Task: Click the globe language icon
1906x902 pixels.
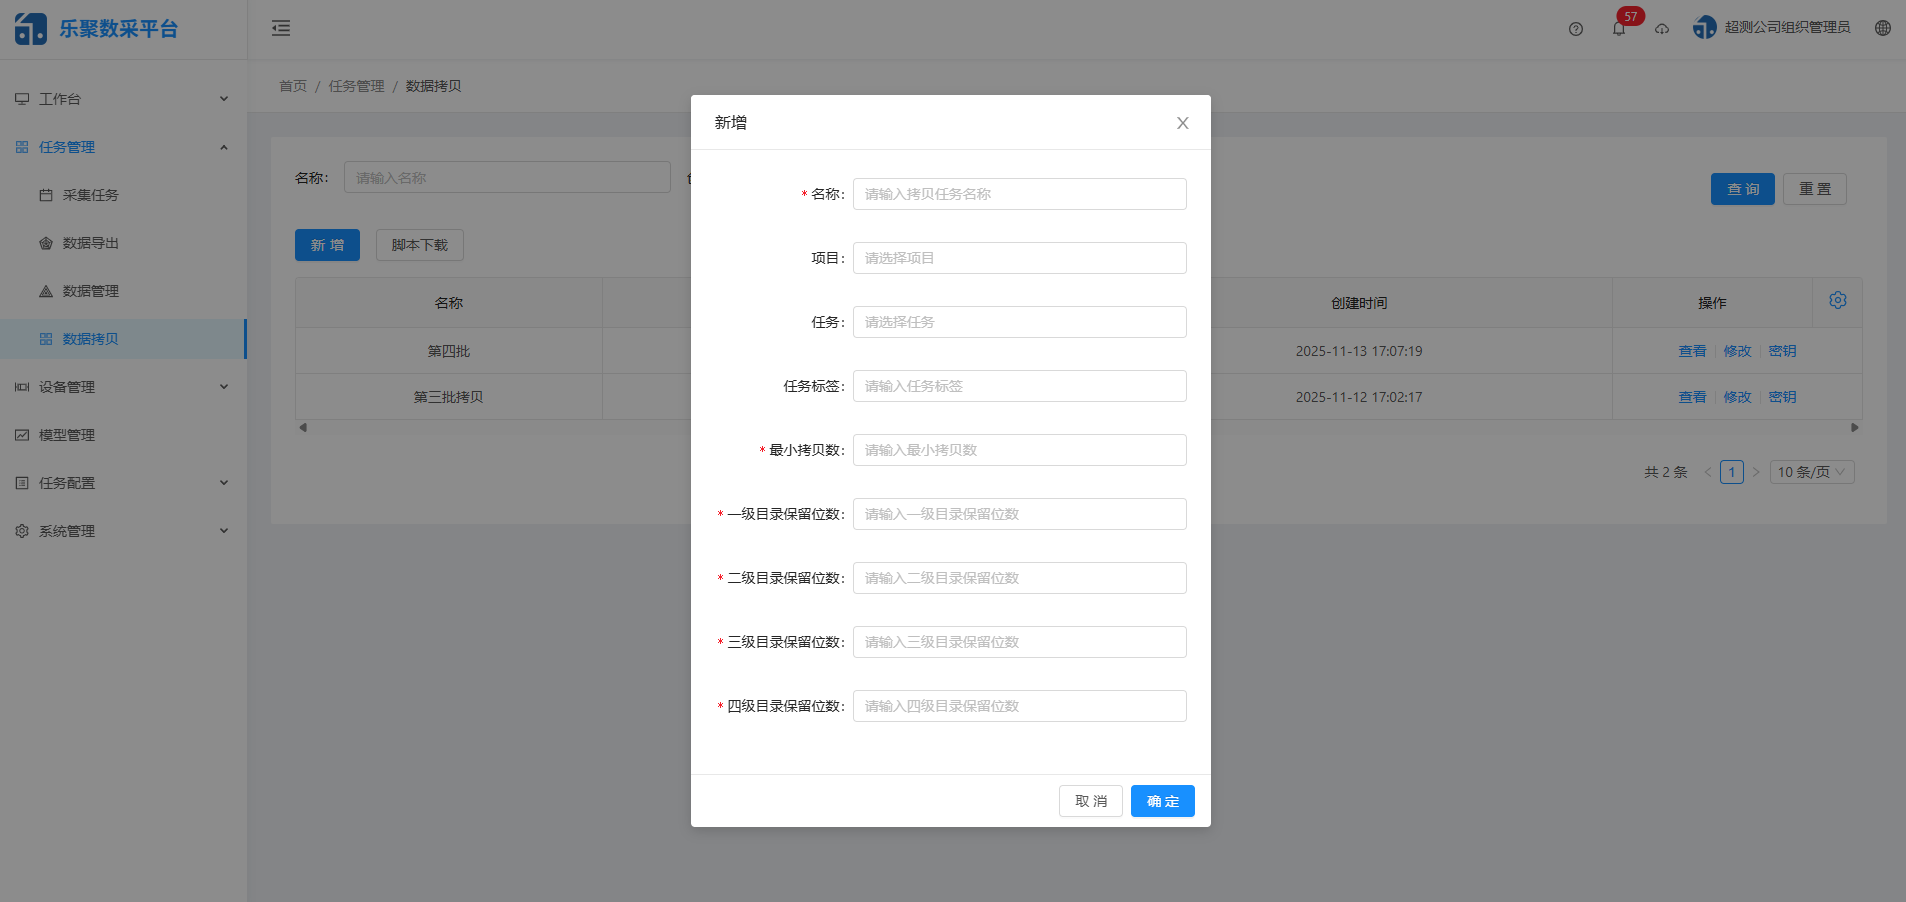Action: [x=1883, y=28]
